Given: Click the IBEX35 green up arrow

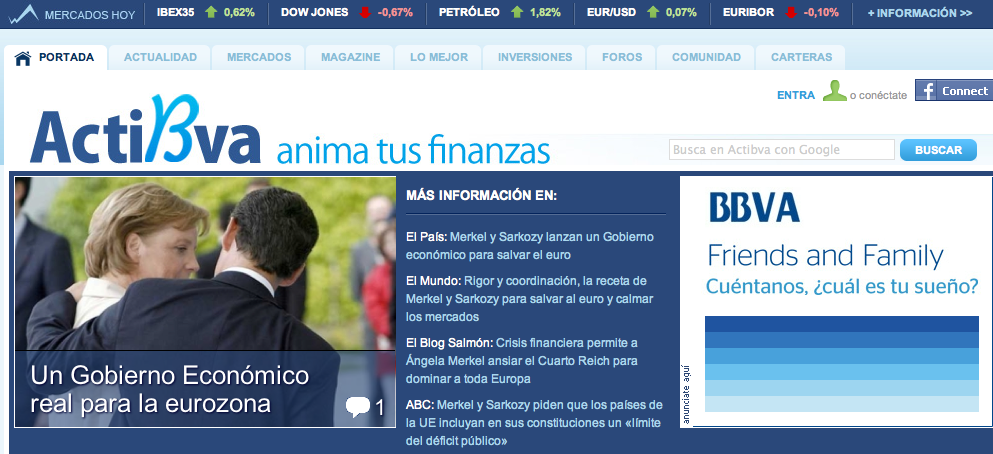Looking at the screenshot, I should tap(211, 12).
